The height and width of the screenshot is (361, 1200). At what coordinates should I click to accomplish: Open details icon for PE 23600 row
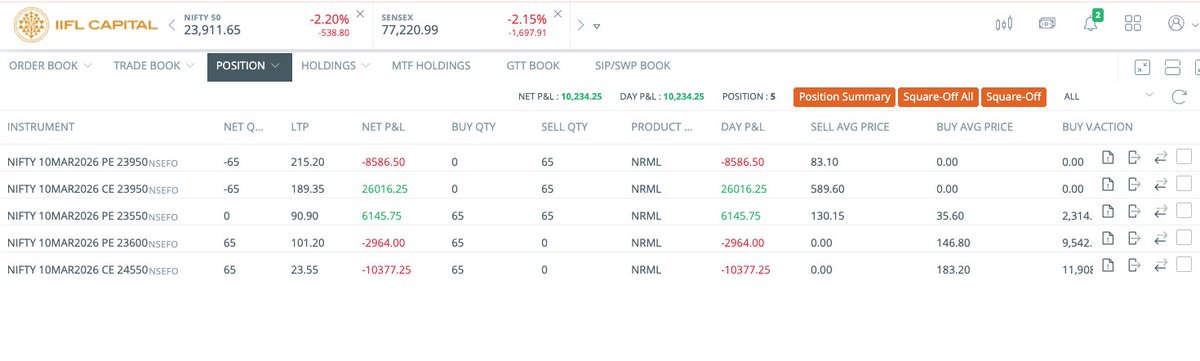click(1108, 237)
